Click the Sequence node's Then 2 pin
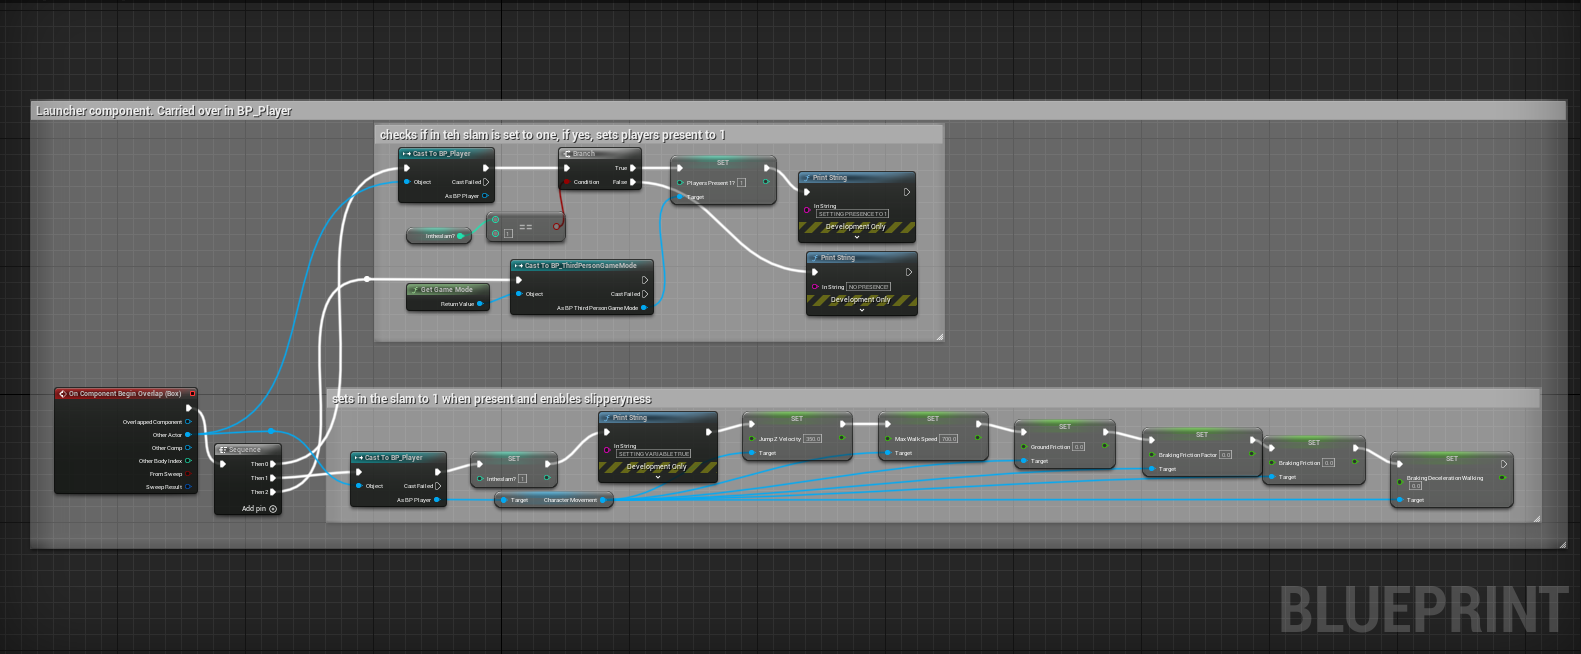This screenshot has height=654, width=1581. (273, 492)
